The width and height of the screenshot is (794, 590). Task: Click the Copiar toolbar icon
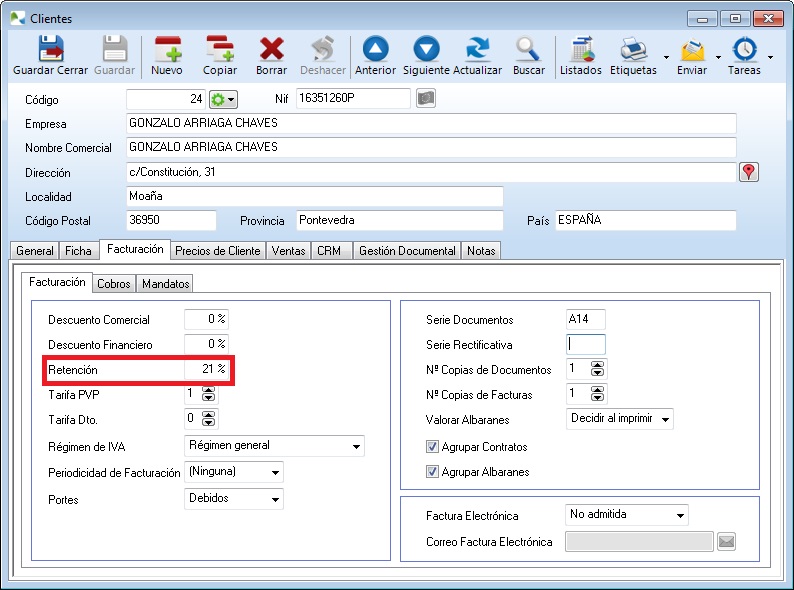219,56
